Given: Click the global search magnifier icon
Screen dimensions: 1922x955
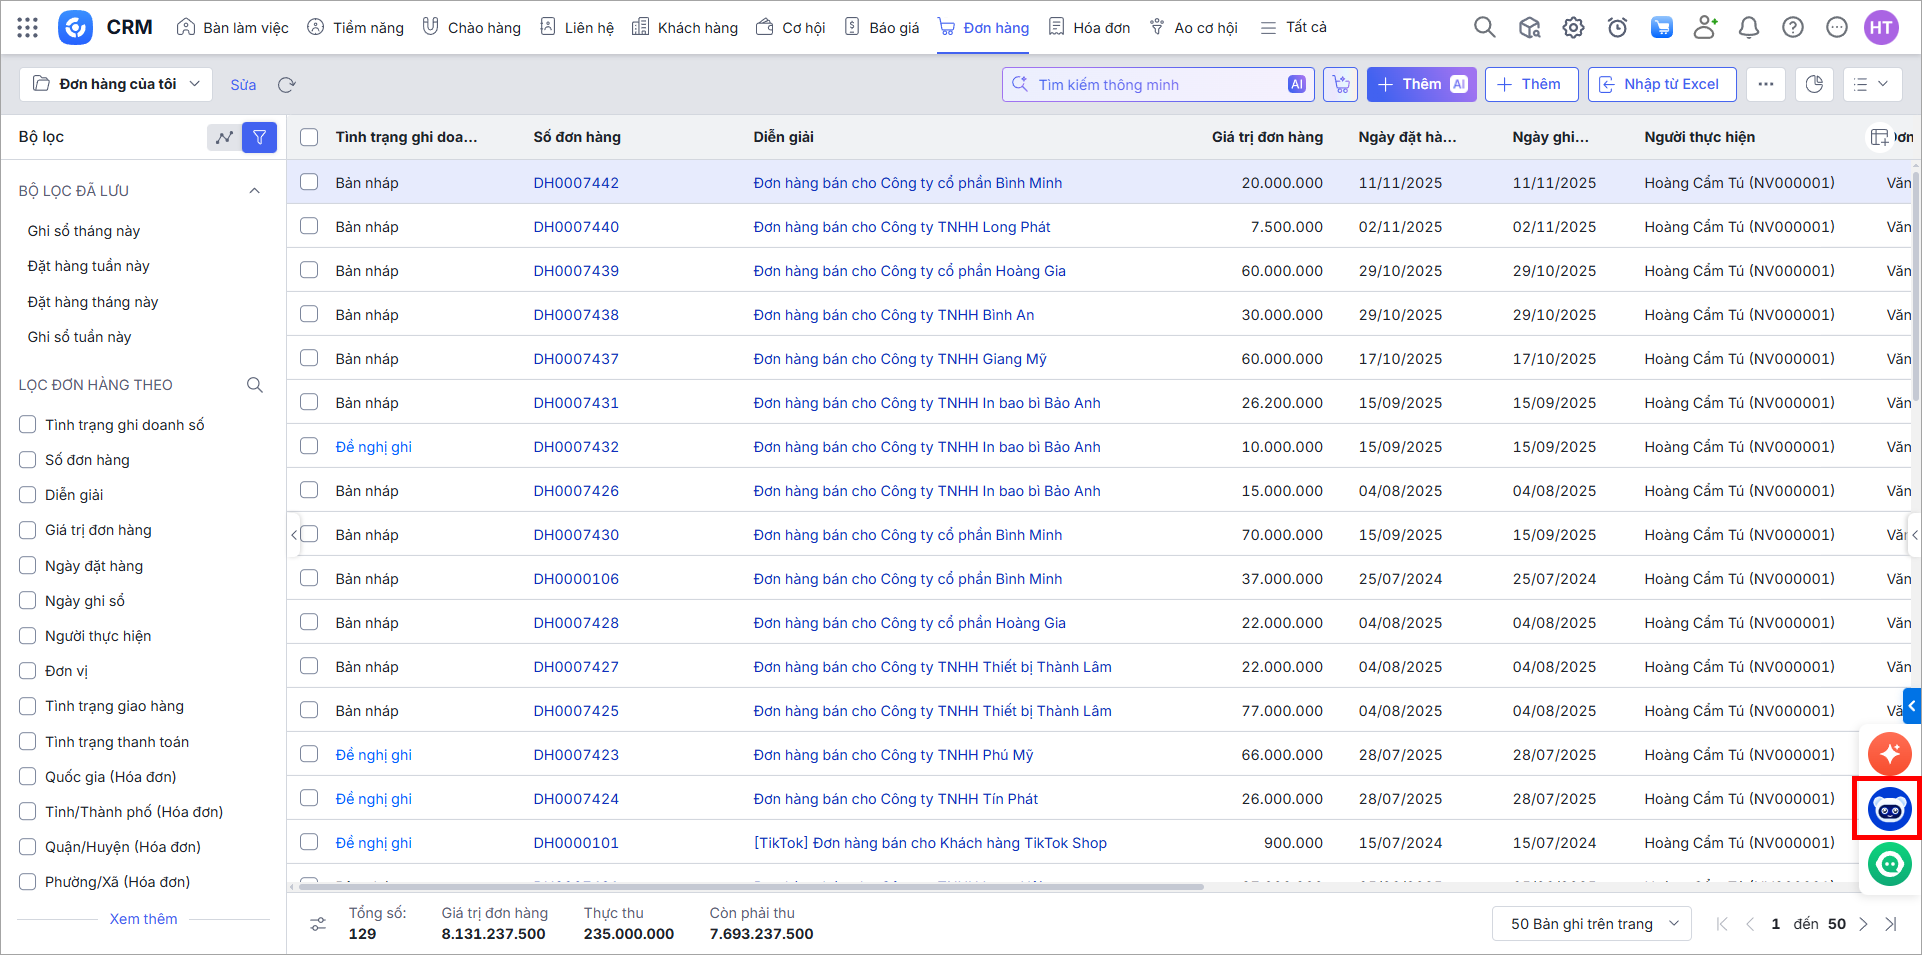Looking at the screenshot, I should click(x=1485, y=28).
